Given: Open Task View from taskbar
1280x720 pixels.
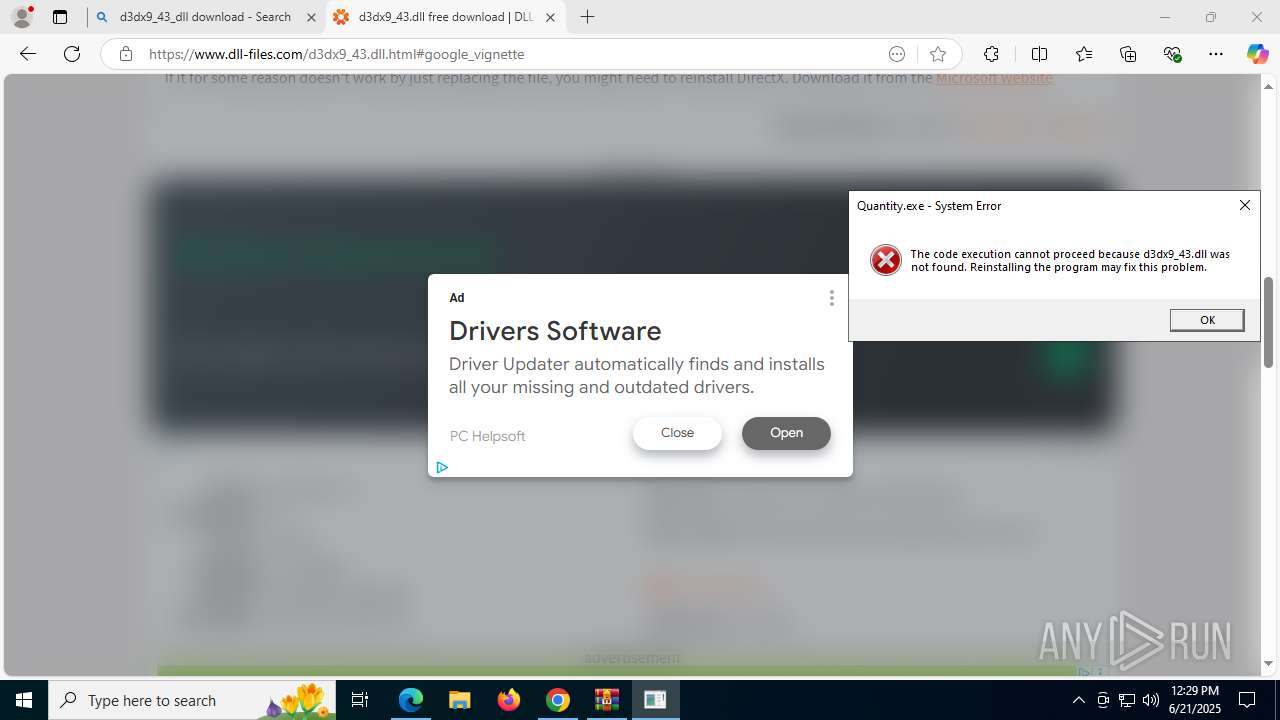Looking at the screenshot, I should [361, 700].
